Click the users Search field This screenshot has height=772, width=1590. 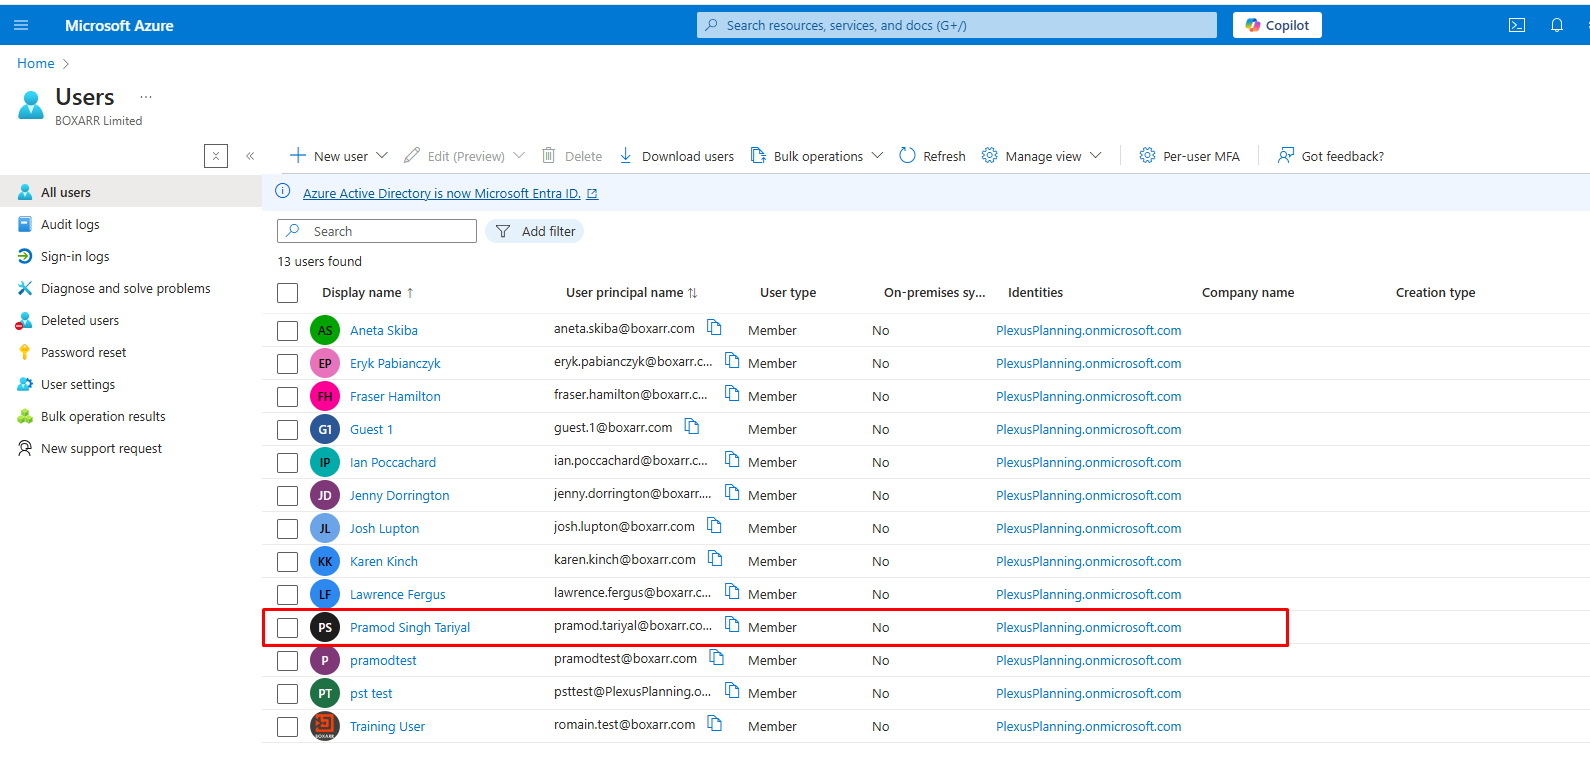coord(377,231)
